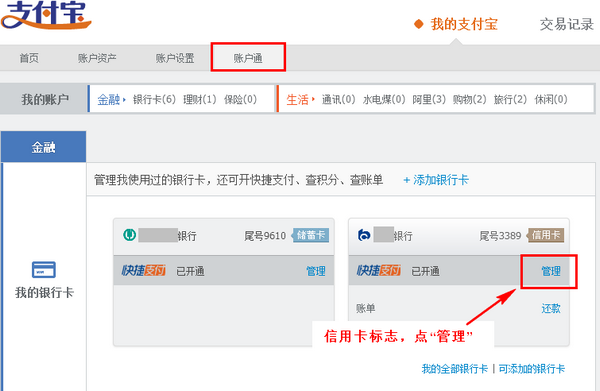The image size is (600, 391).
Task: Select the 金融 category link
Action: coord(109,99)
